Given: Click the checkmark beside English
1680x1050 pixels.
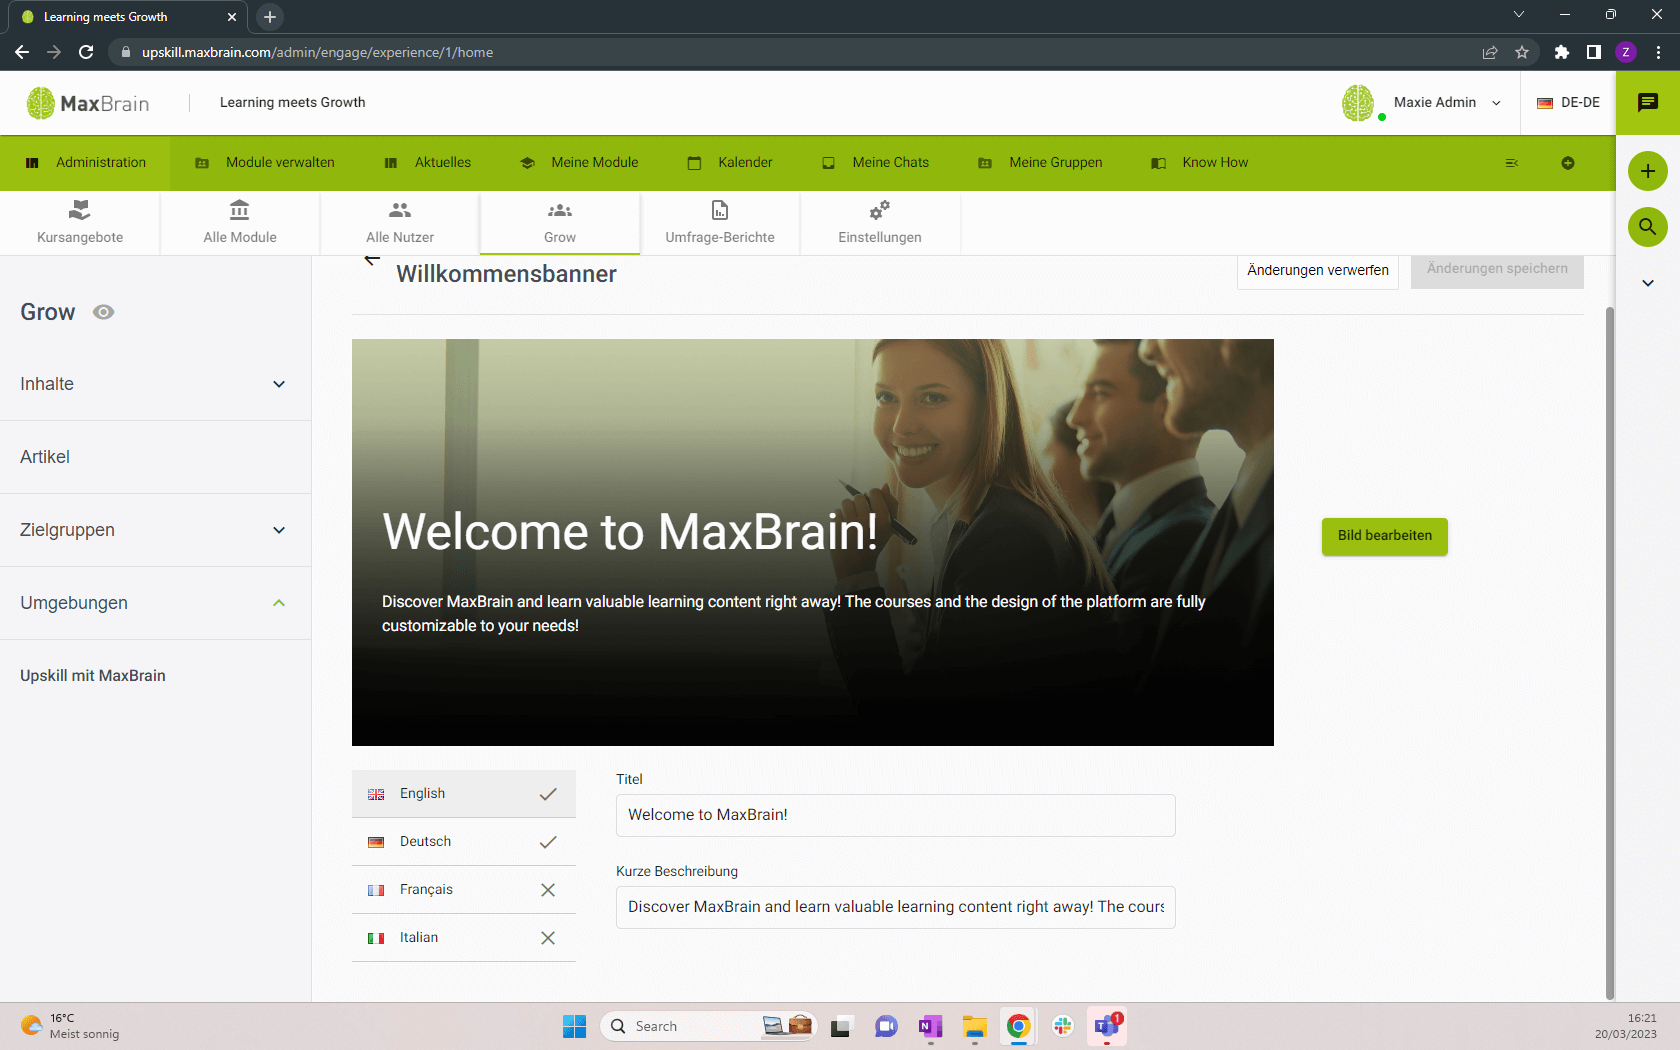Looking at the screenshot, I should pos(548,794).
